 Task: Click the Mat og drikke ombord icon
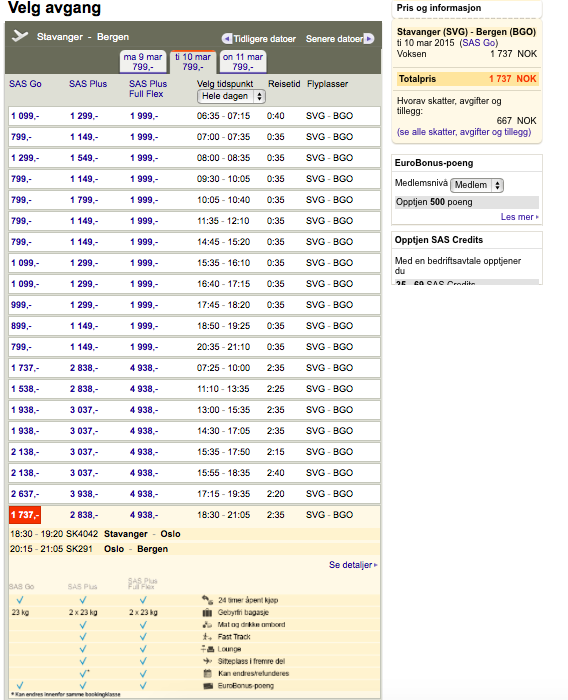tap(207, 624)
